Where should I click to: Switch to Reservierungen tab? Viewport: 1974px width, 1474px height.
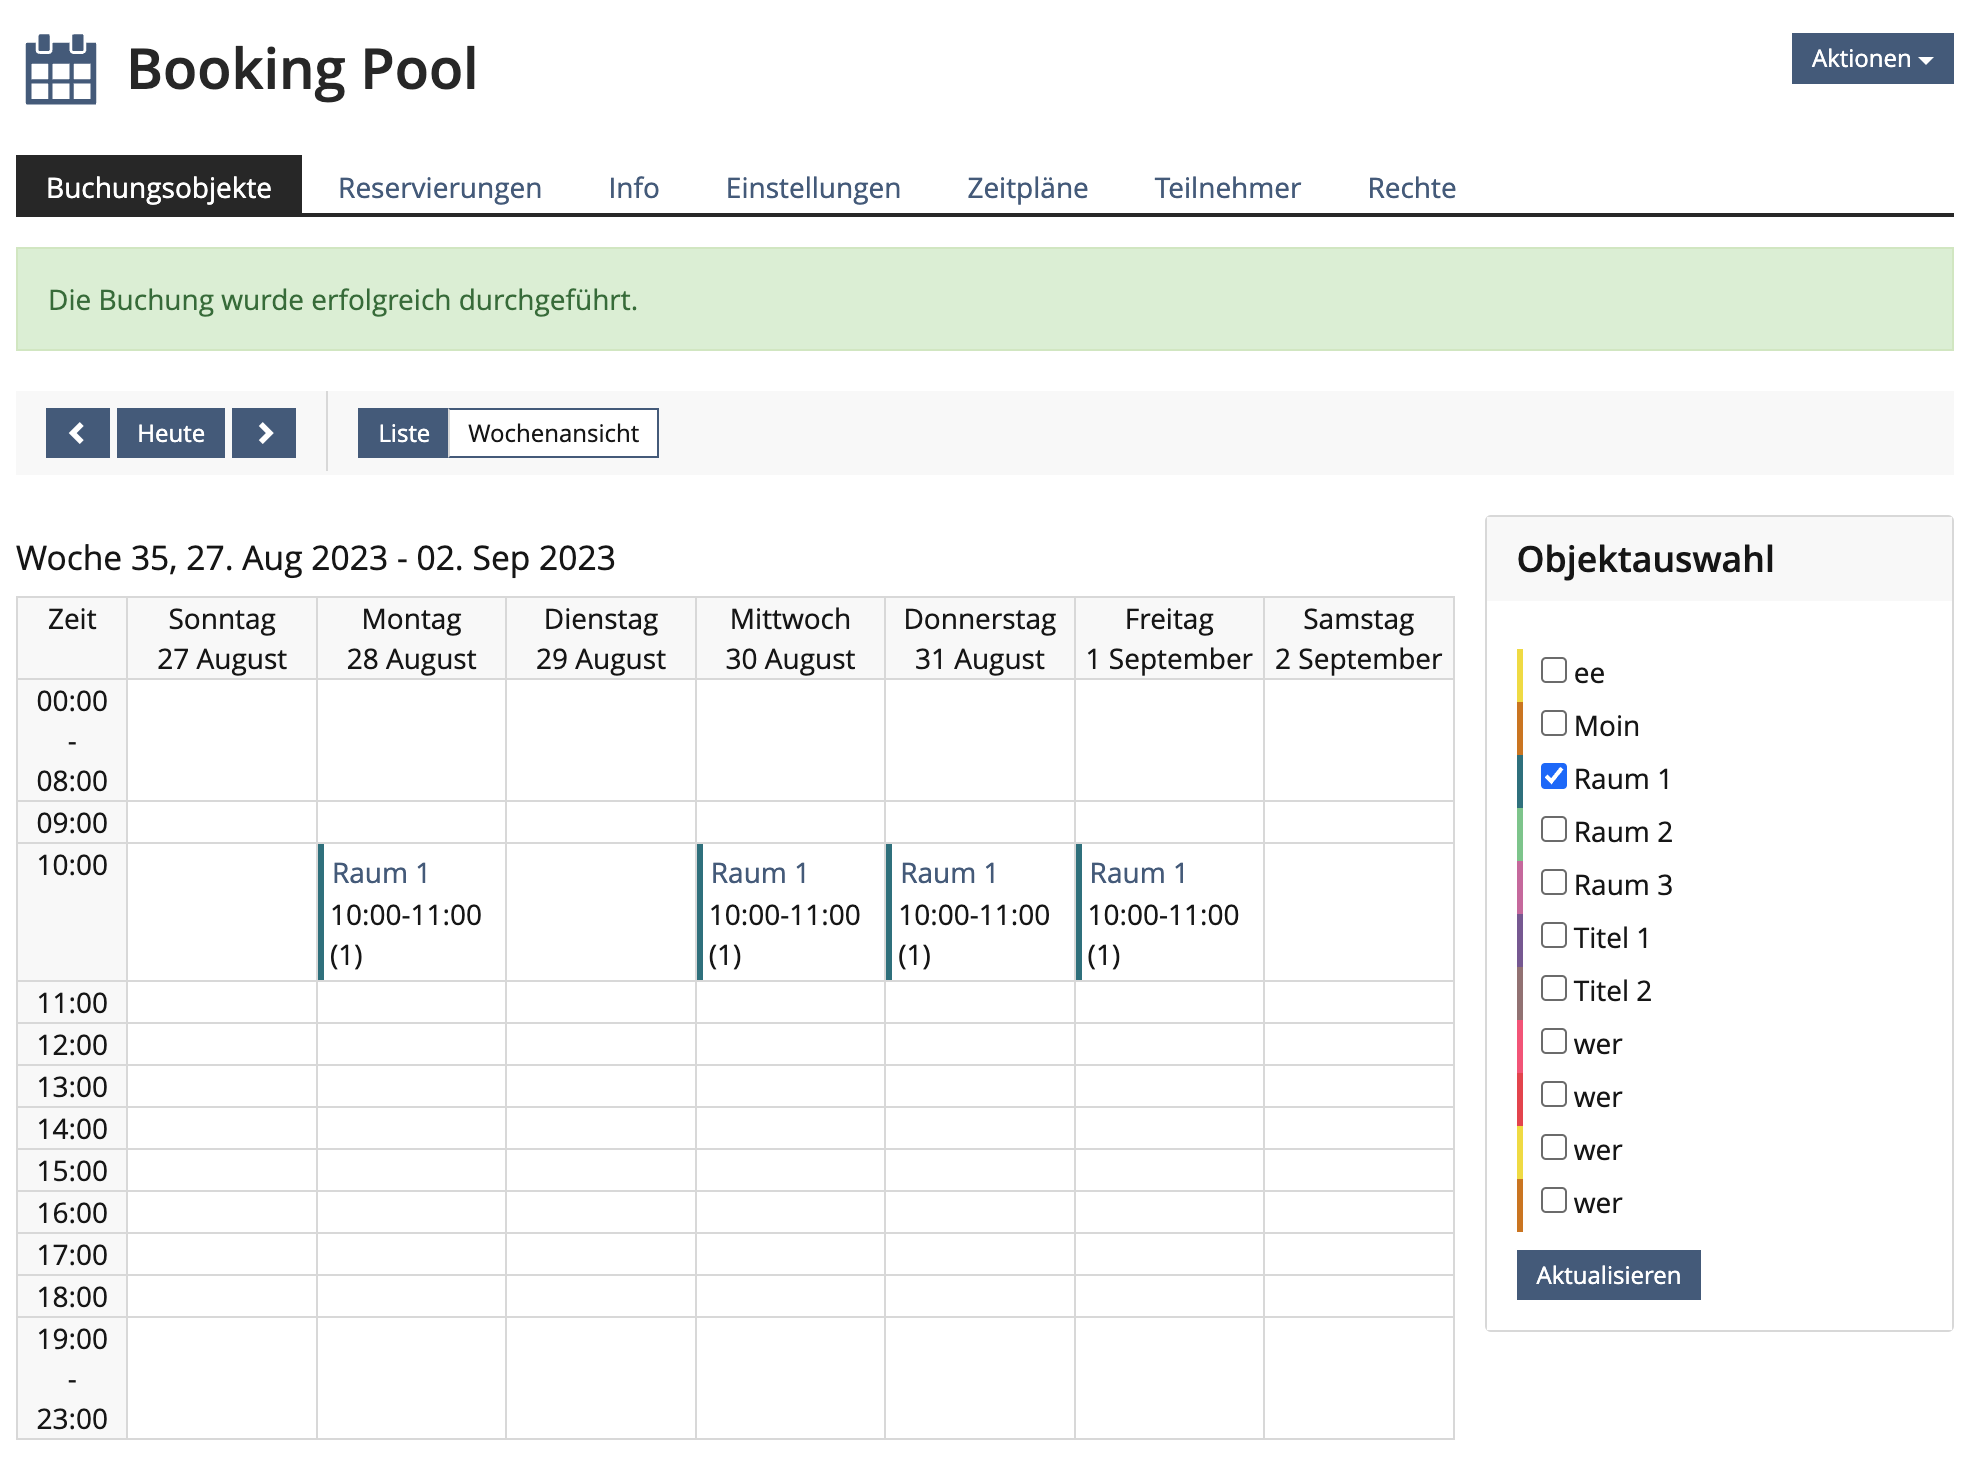pyautogui.click(x=439, y=188)
